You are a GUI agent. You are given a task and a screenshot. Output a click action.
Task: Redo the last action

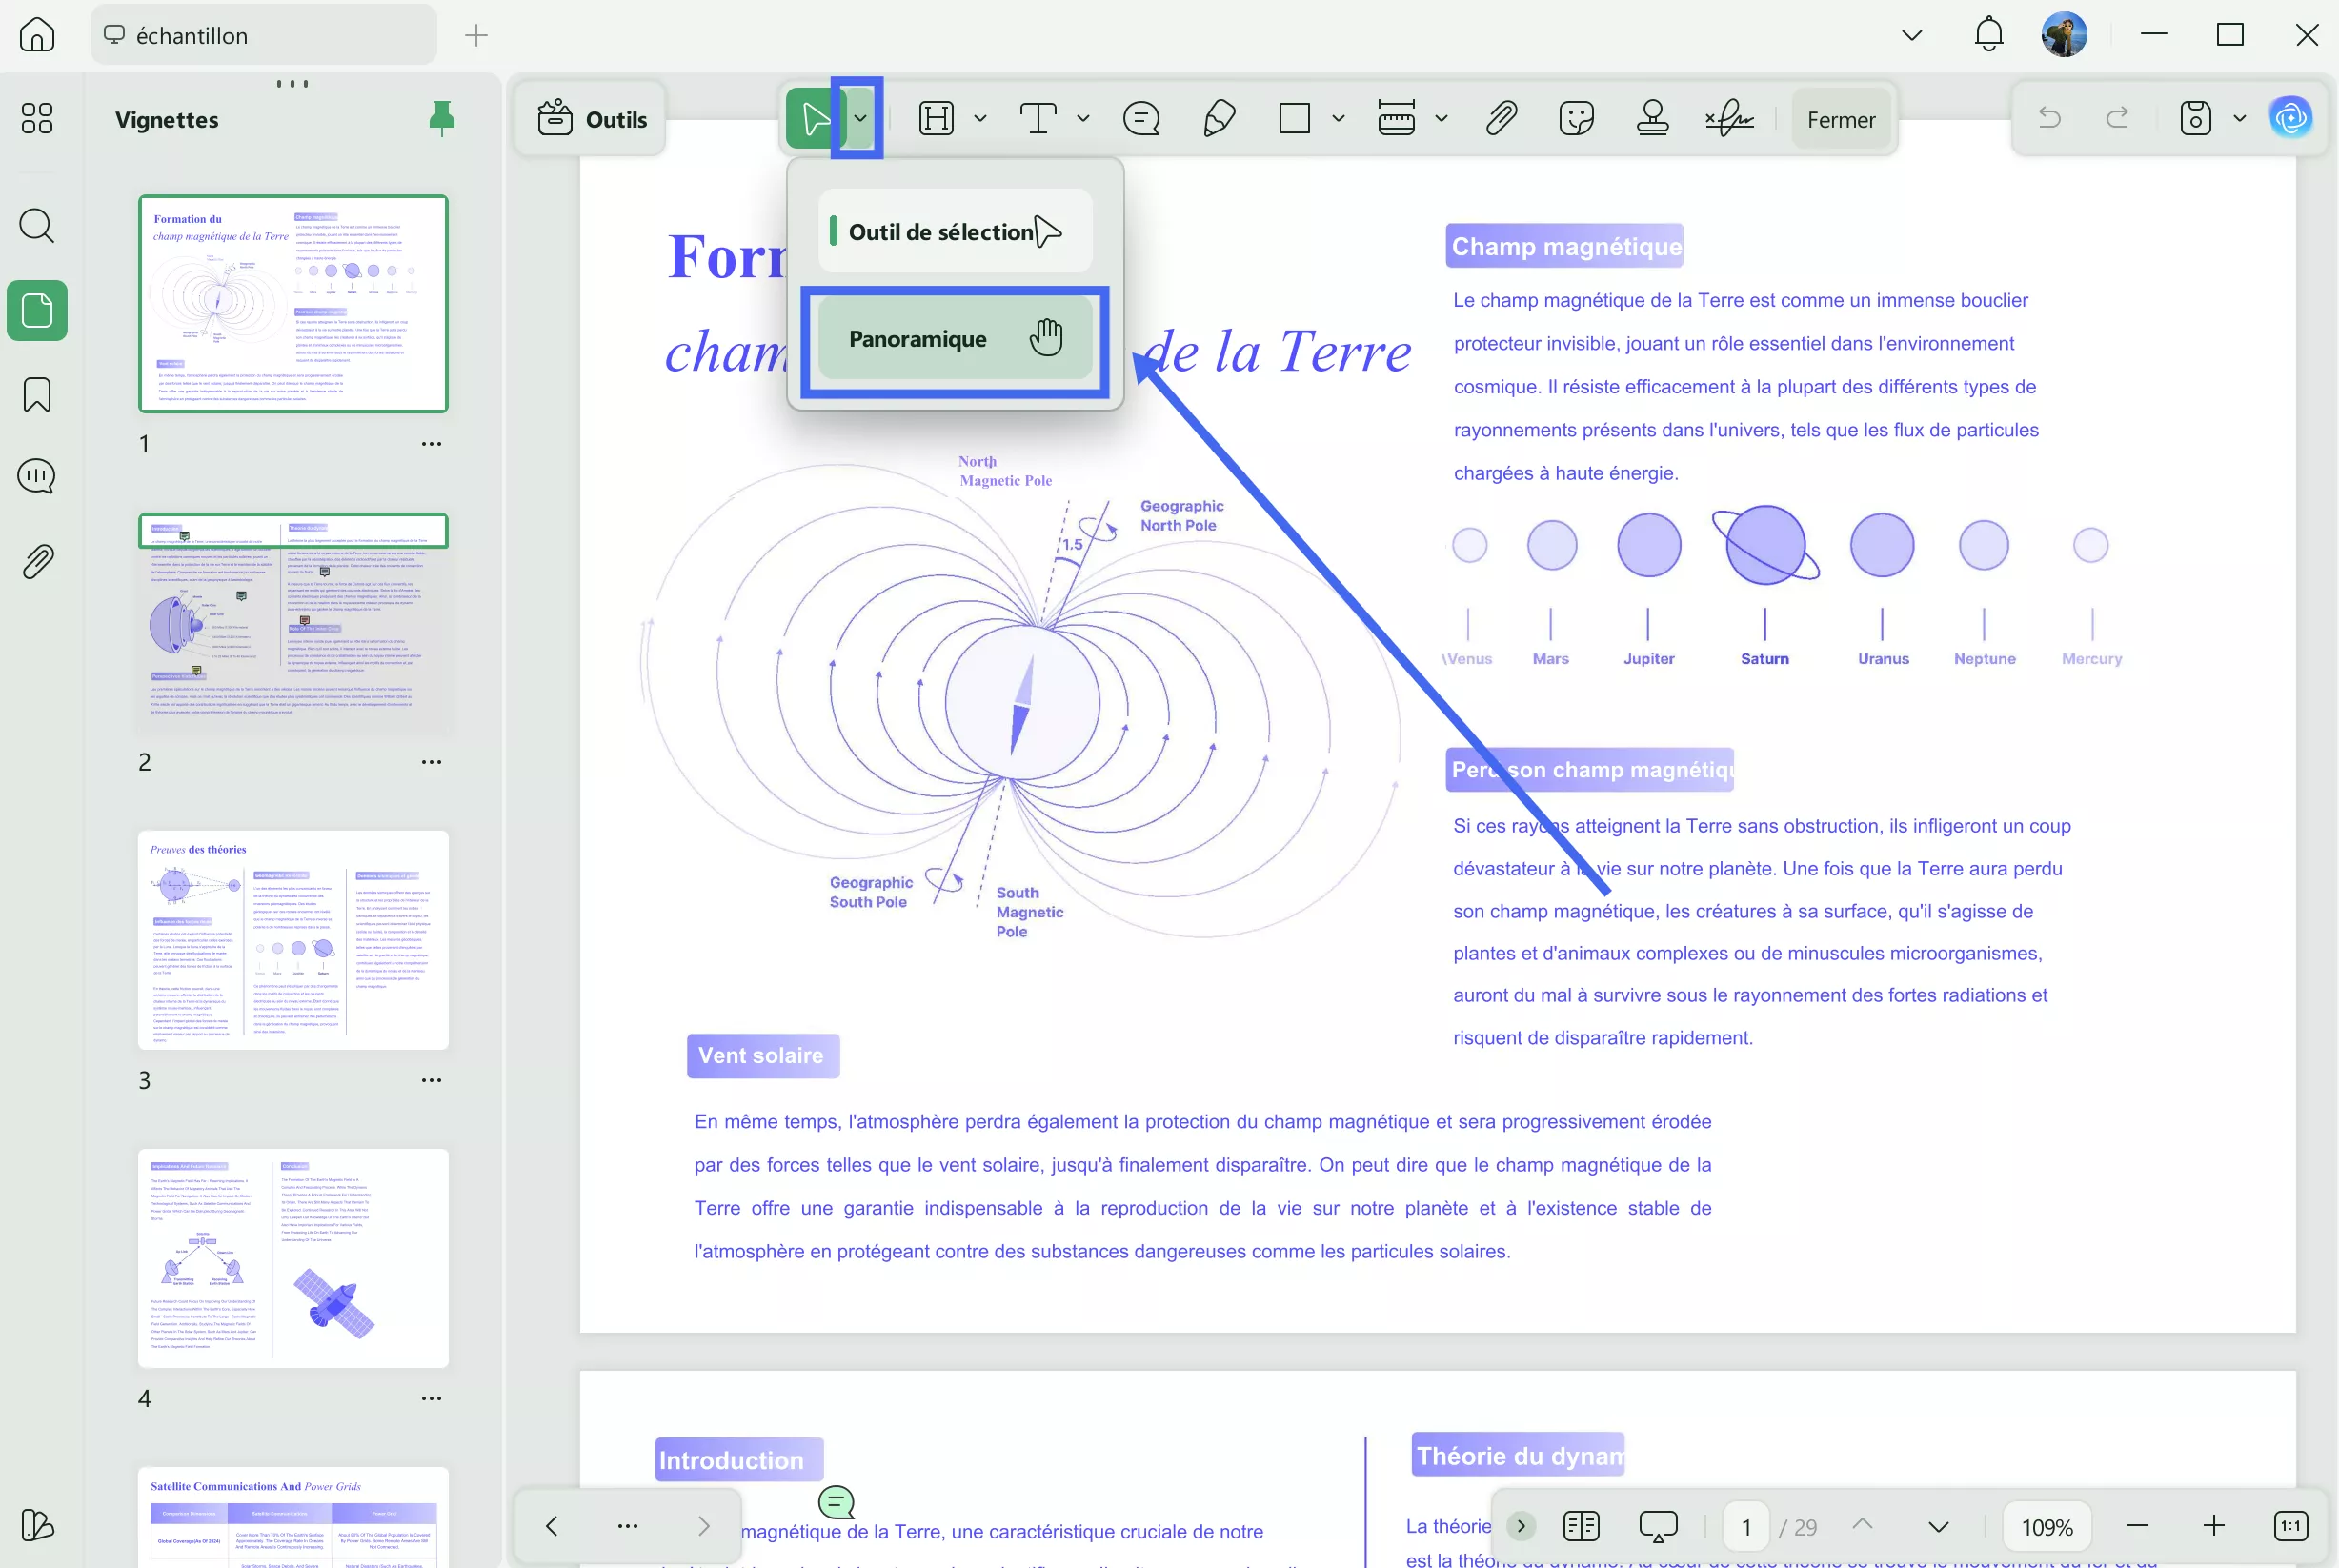pyautogui.click(x=2117, y=118)
